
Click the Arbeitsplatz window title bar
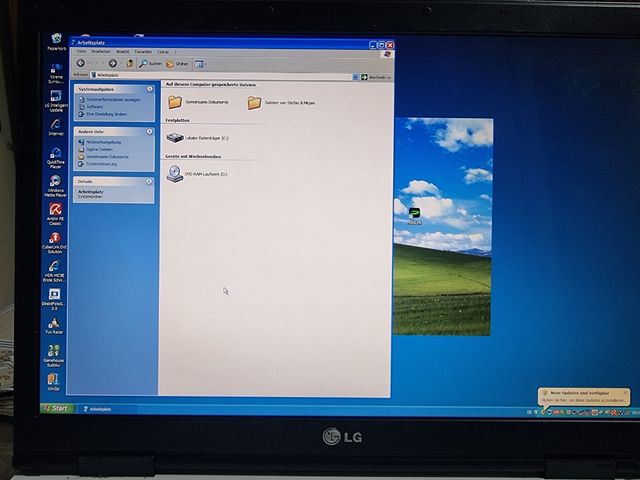point(220,43)
